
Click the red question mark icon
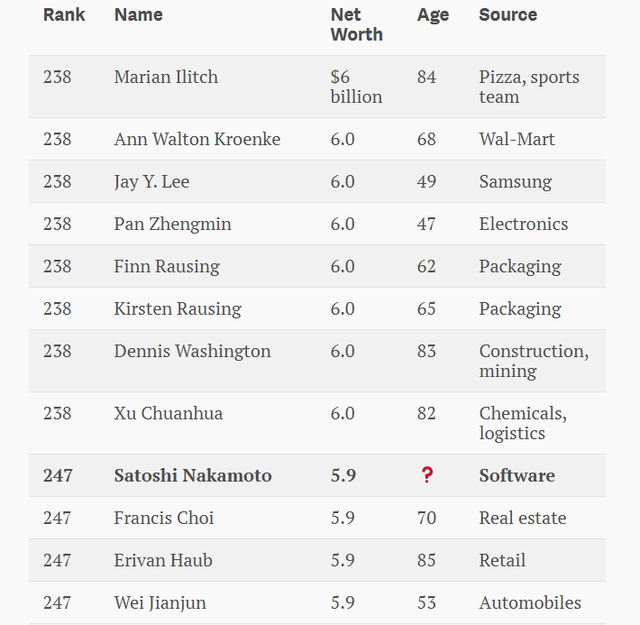pyautogui.click(x=427, y=475)
